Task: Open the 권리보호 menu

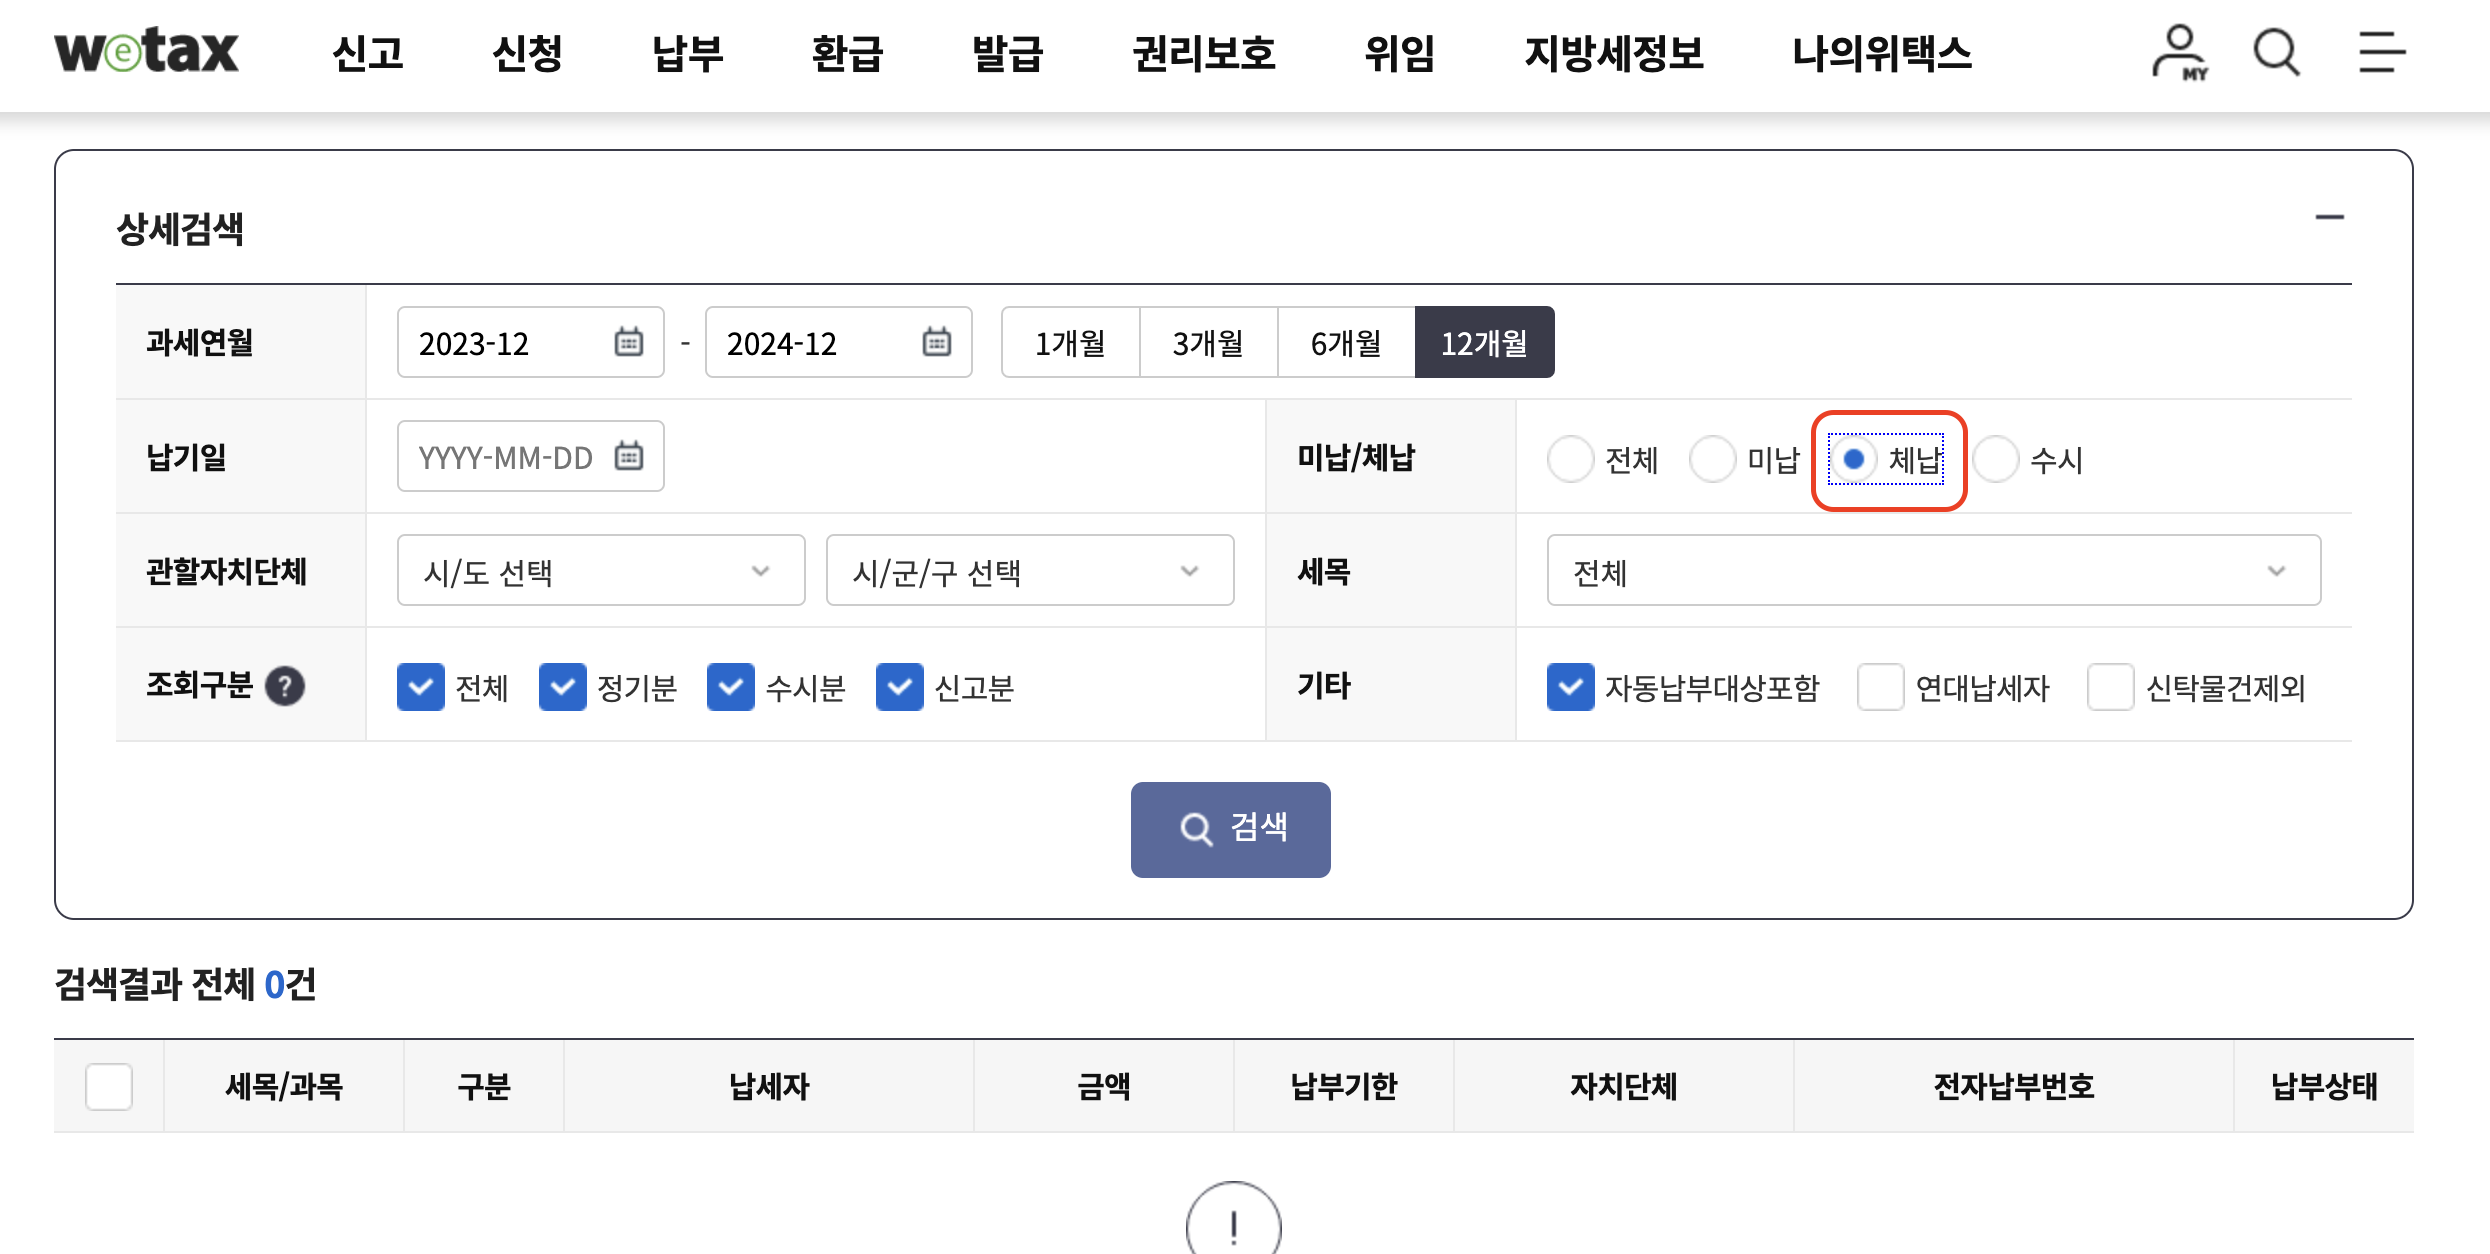Action: pos(1204,53)
